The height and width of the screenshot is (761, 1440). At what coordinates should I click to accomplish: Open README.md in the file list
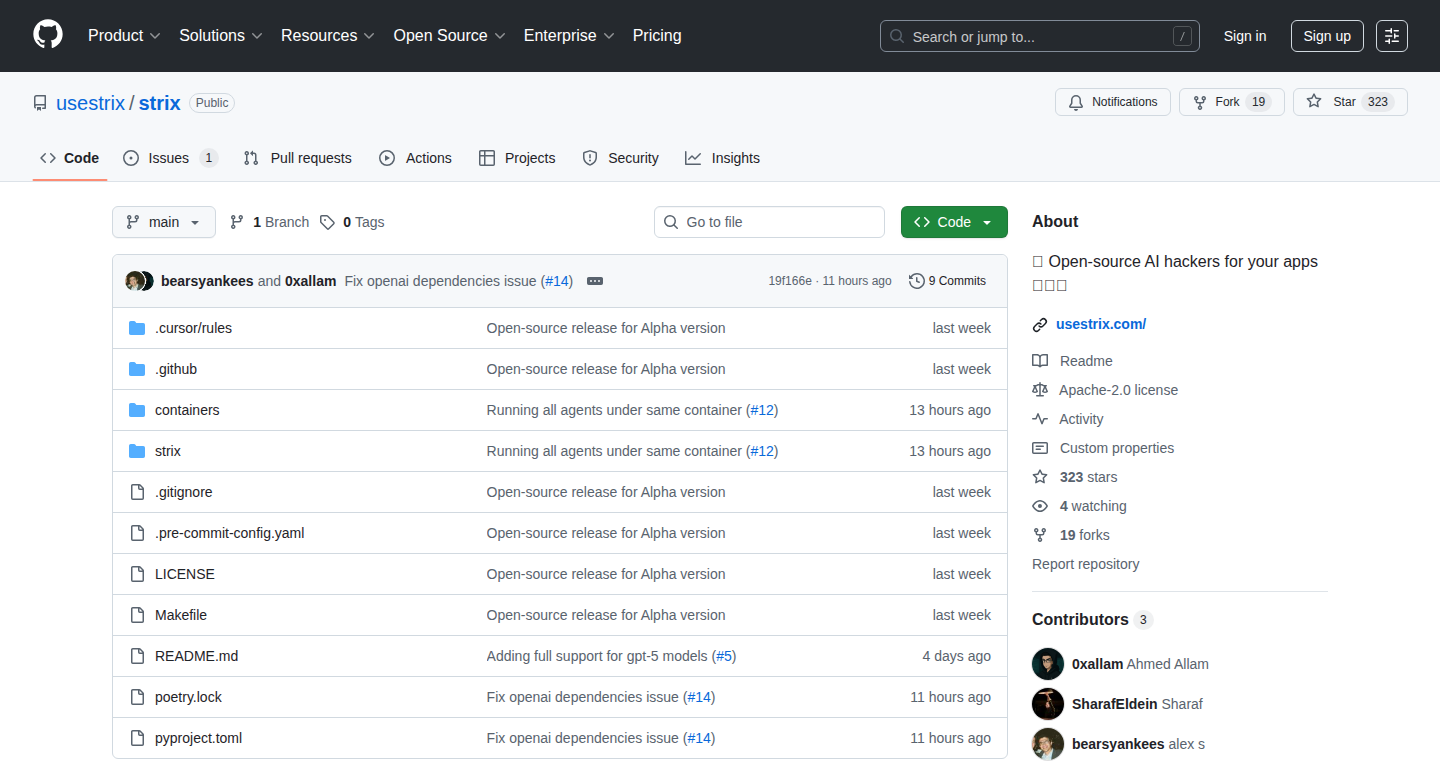tap(197, 656)
